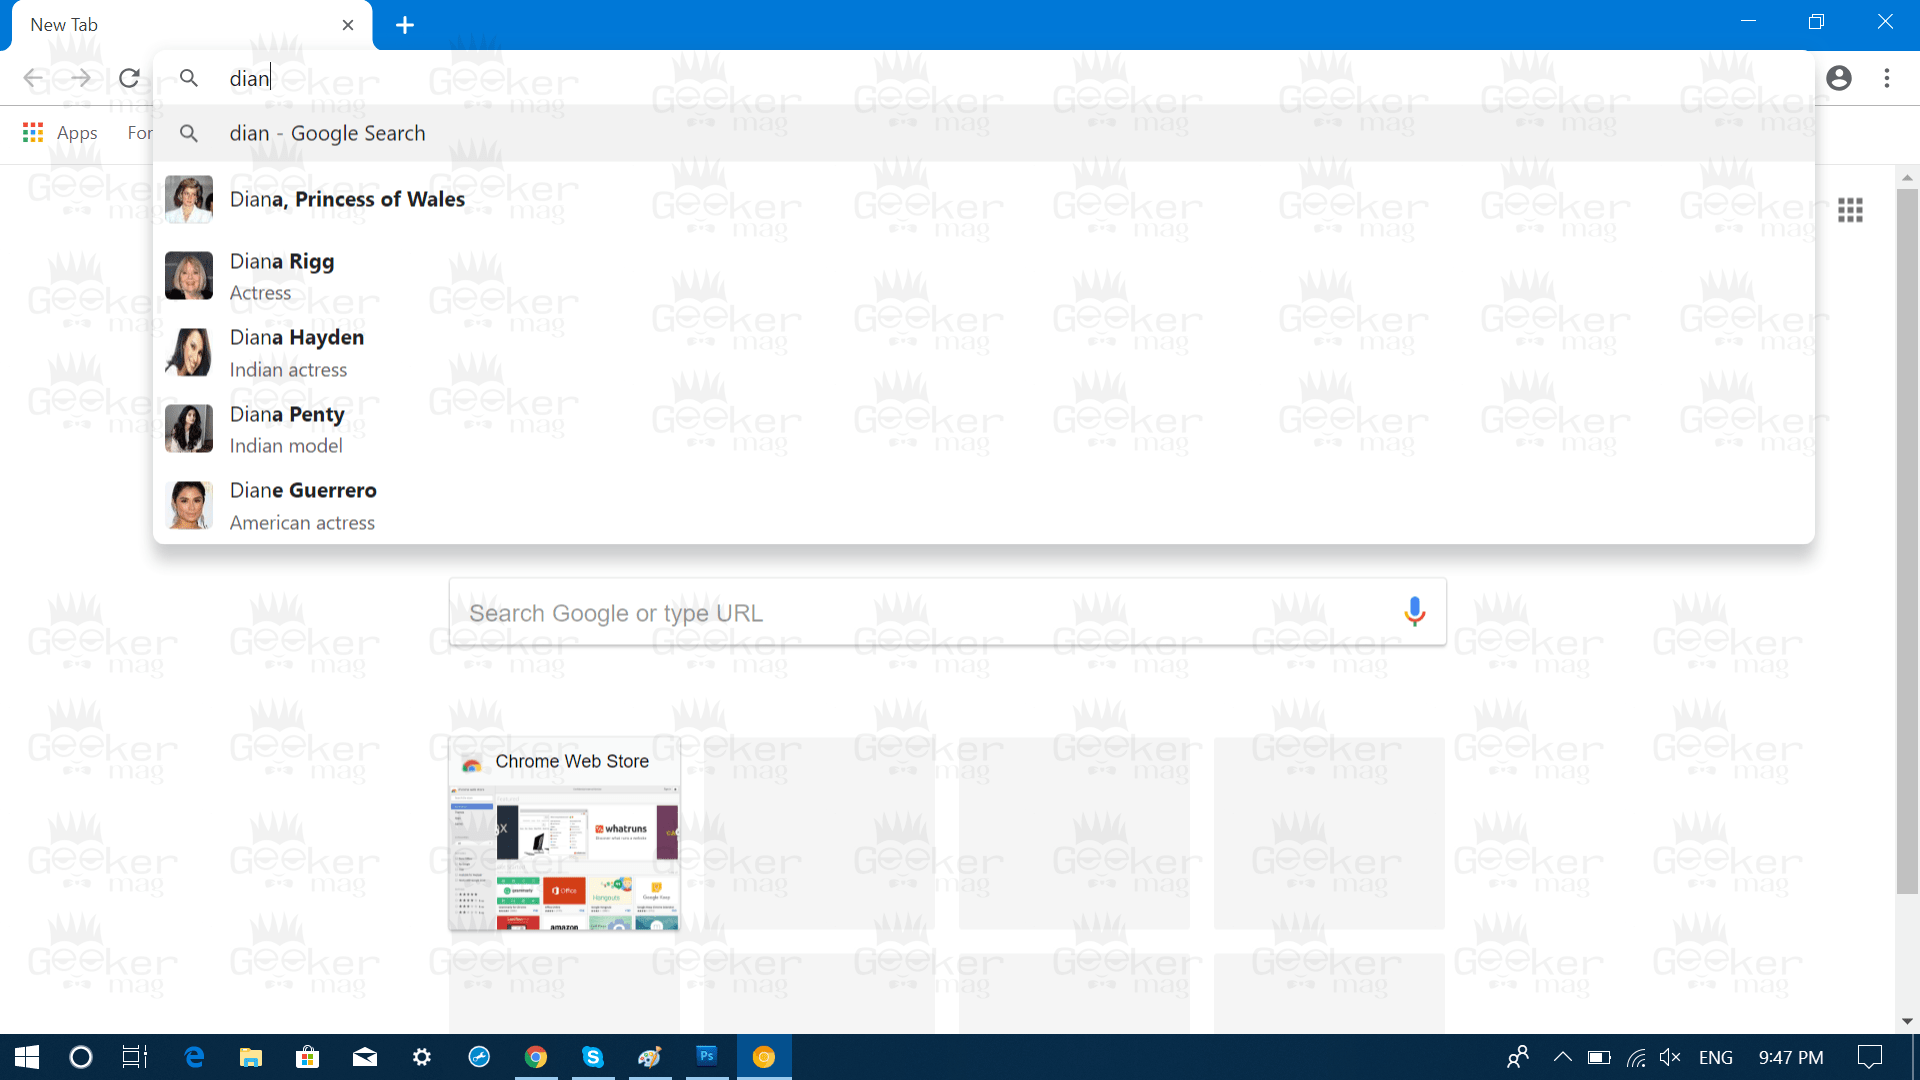The image size is (1920, 1080).
Task: Select Diana, Princess of Wales suggestion
Action: [984, 199]
